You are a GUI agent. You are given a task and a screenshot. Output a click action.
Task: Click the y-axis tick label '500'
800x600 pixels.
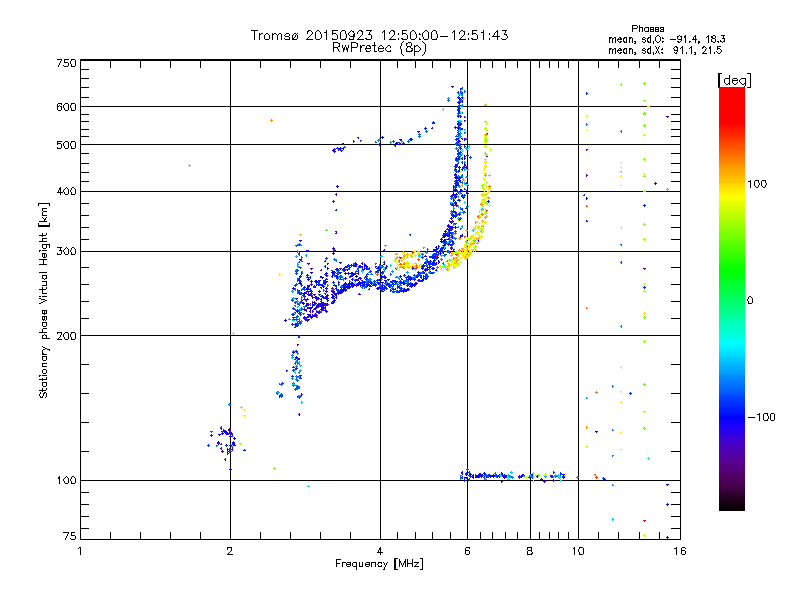66,145
